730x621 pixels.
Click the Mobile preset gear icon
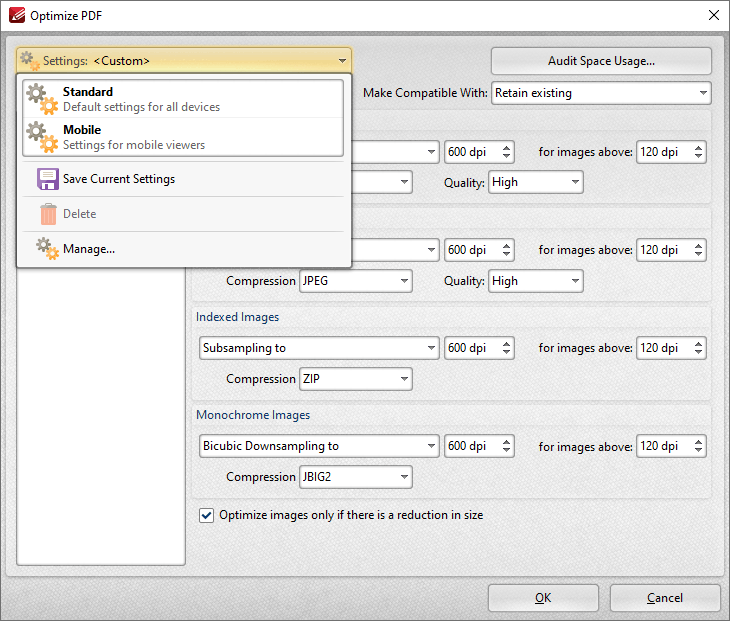42,137
